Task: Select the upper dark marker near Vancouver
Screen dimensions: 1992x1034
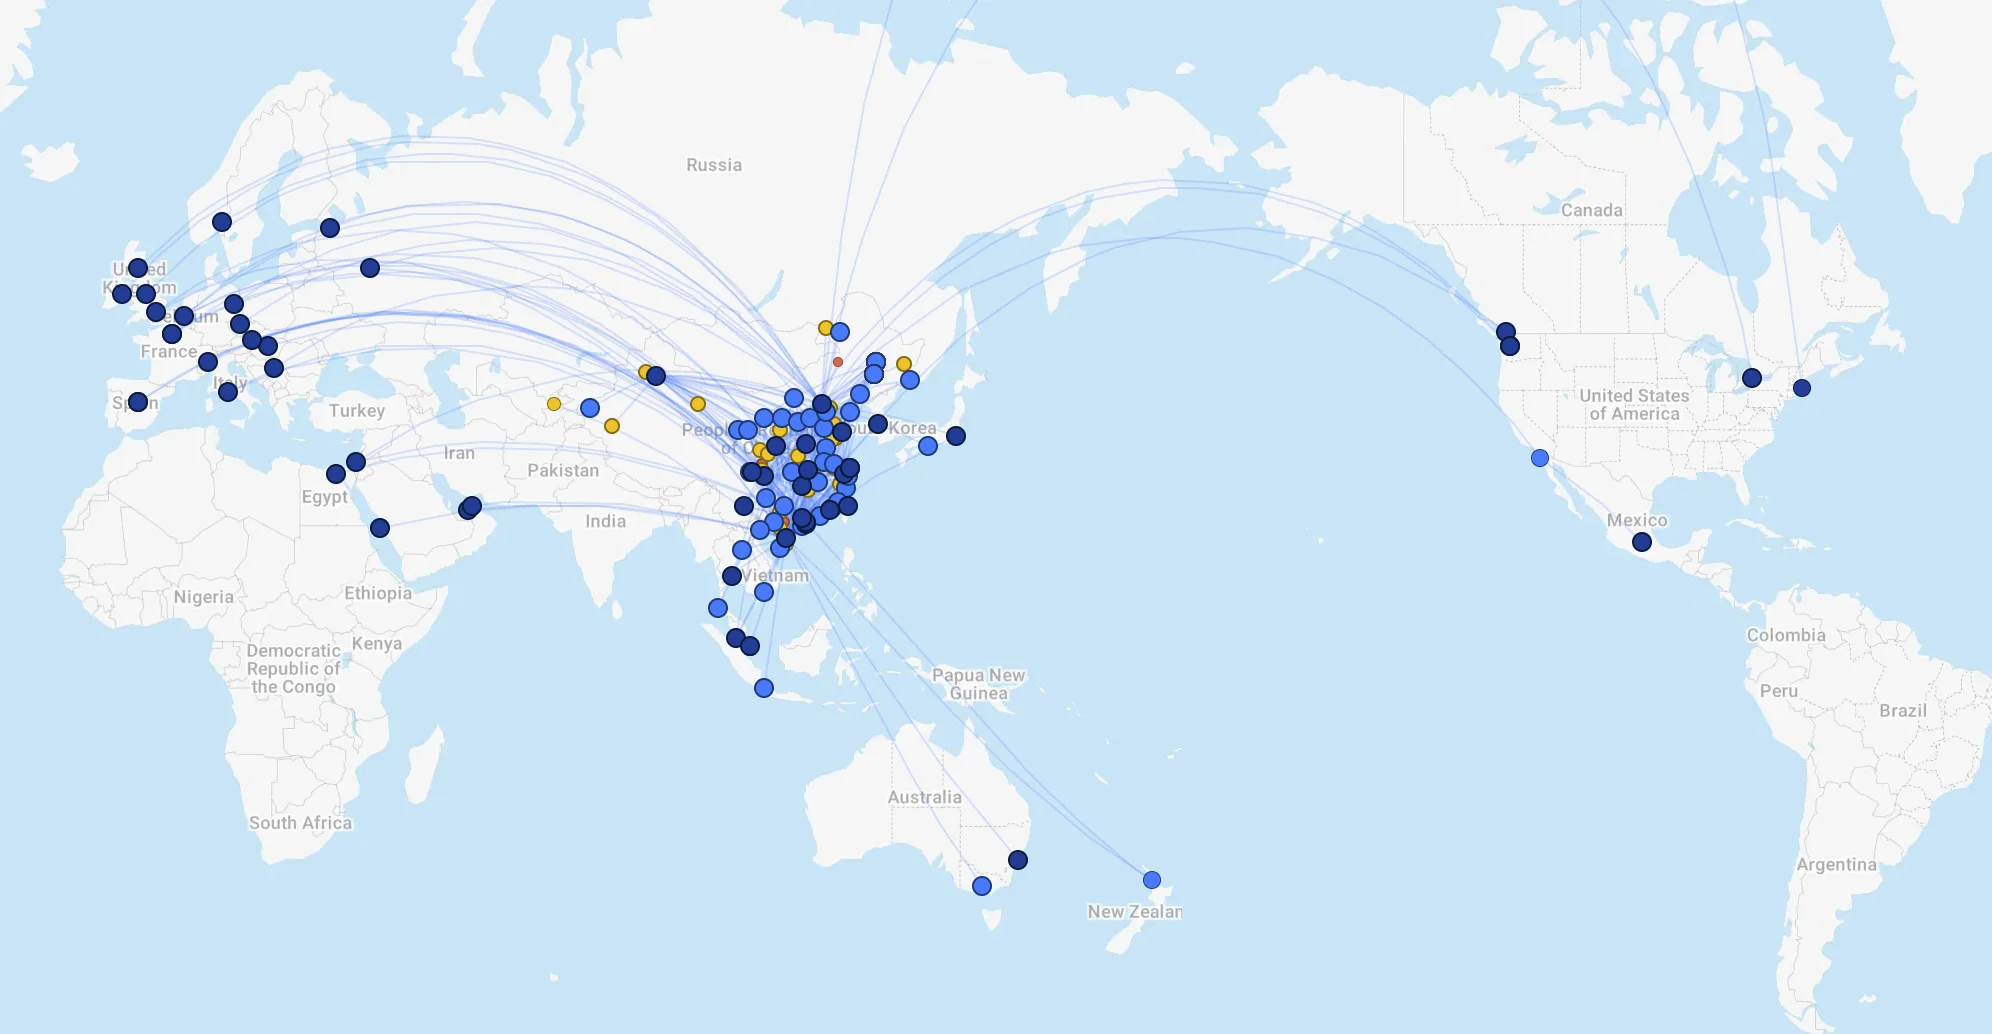Action: [x=1506, y=332]
